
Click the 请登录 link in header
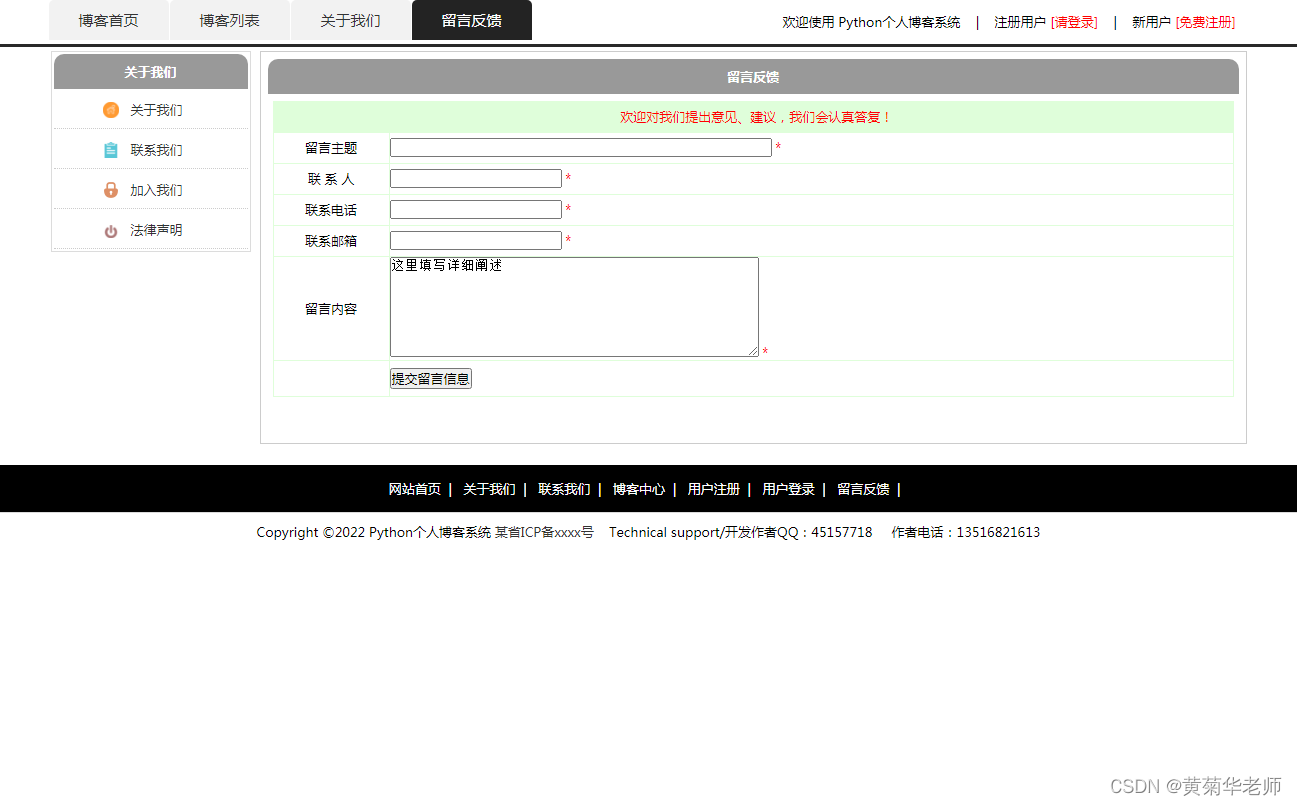pyautogui.click(x=1074, y=22)
